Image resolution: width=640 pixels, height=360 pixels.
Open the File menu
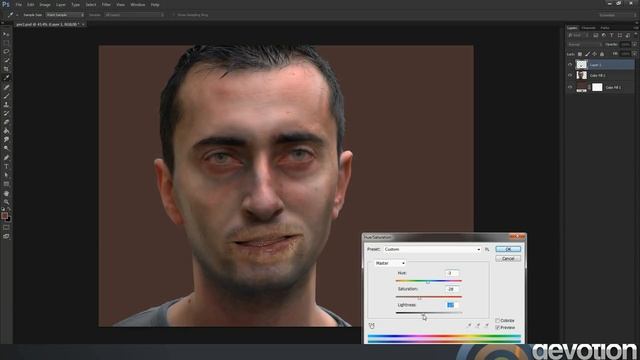[18, 4]
